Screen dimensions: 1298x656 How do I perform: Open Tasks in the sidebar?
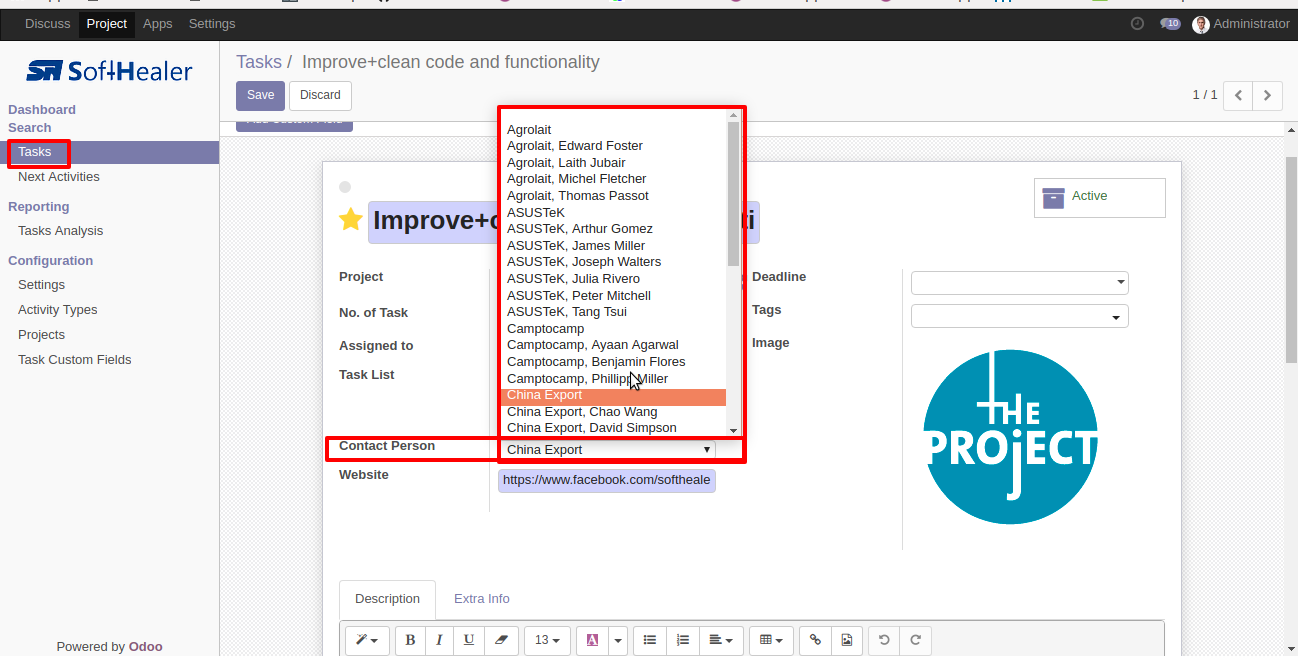coord(109,152)
